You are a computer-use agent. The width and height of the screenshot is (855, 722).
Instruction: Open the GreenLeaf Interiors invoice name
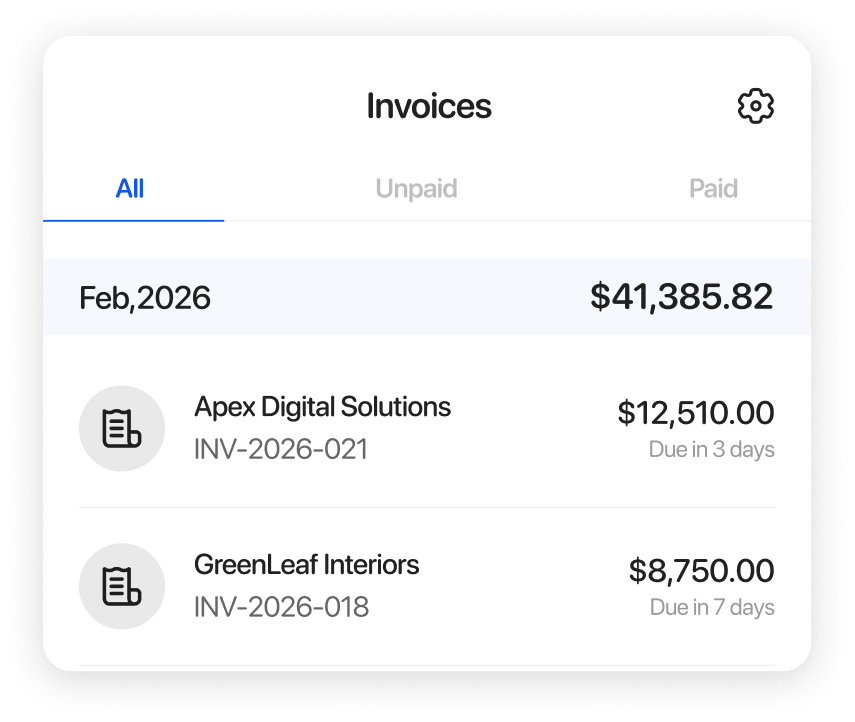306,565
